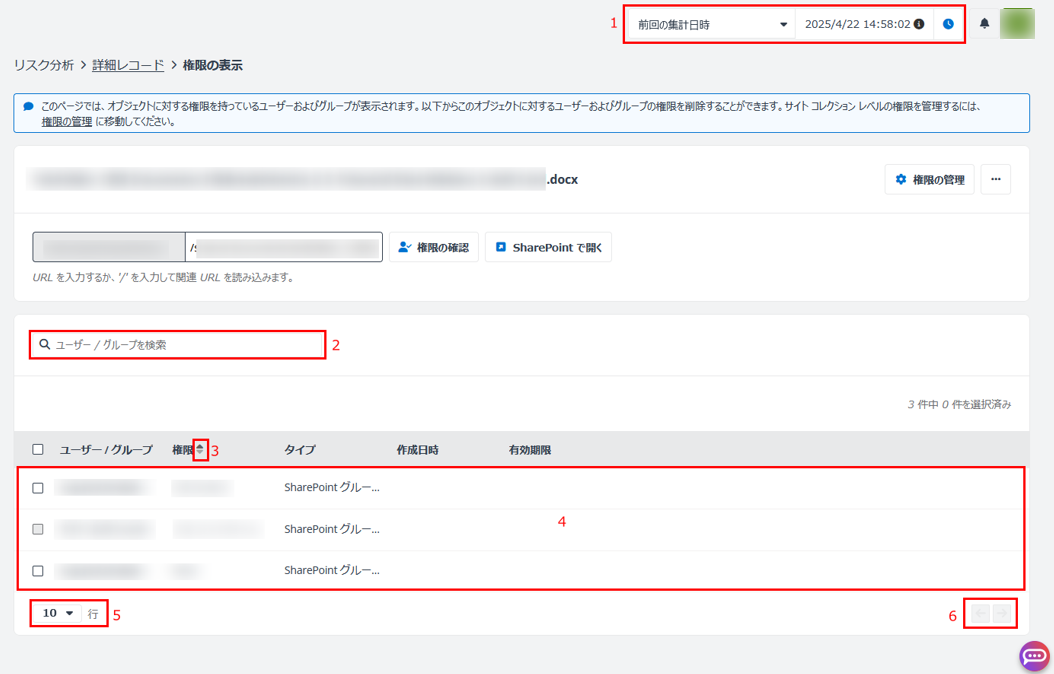Click the search magnifier icon

[x=44, y=344]
